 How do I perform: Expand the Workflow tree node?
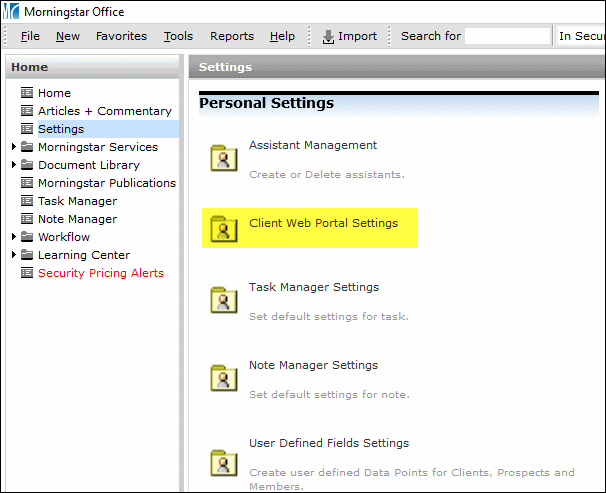point(14,237)
